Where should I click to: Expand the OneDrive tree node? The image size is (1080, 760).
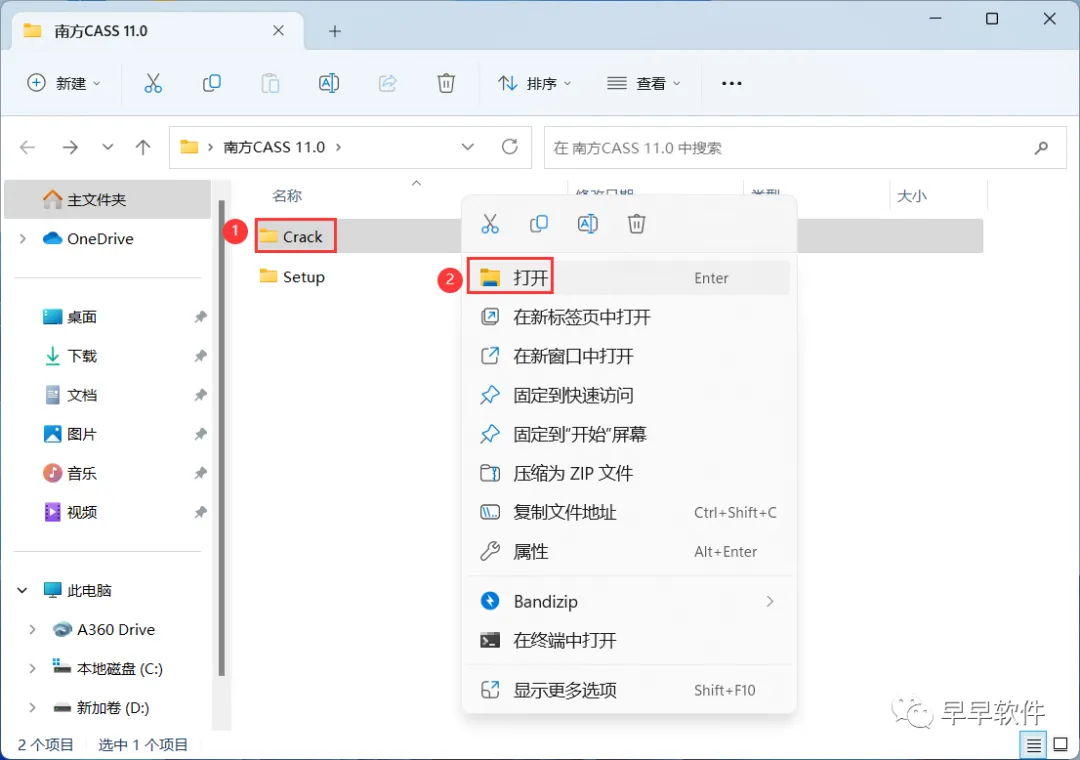coord(23,238)
